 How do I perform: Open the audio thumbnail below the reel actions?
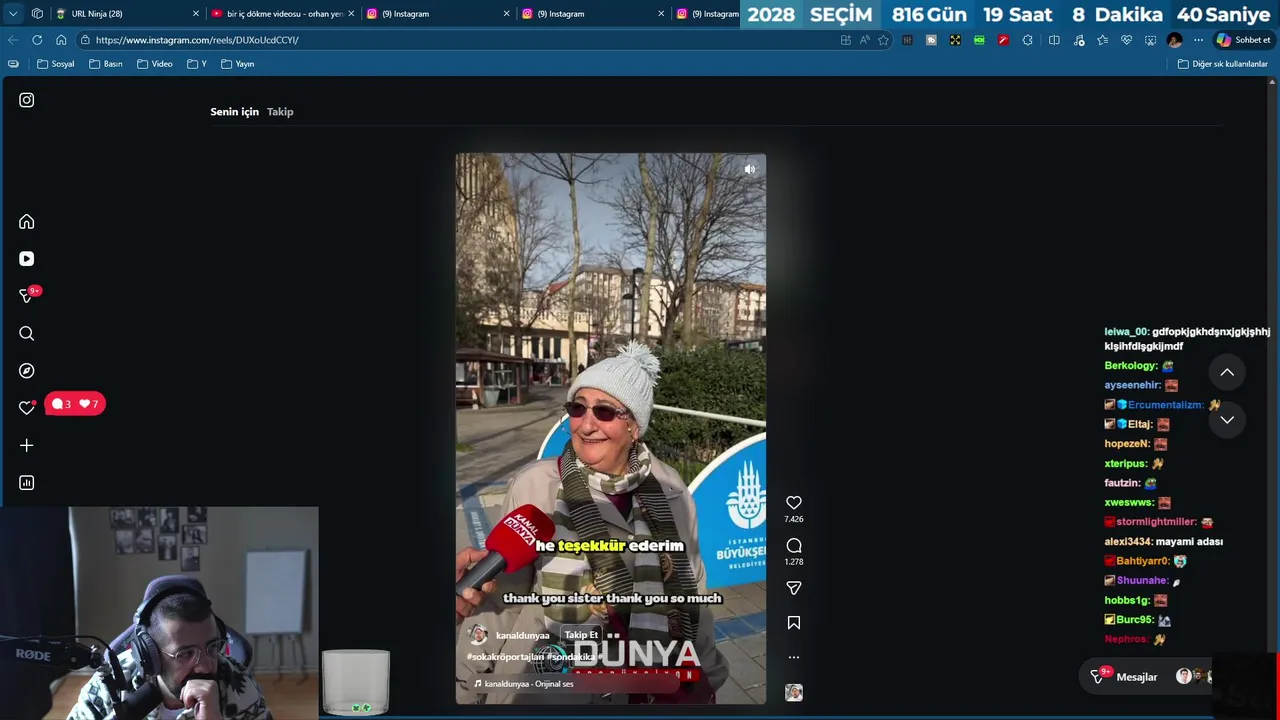point(794,692)
